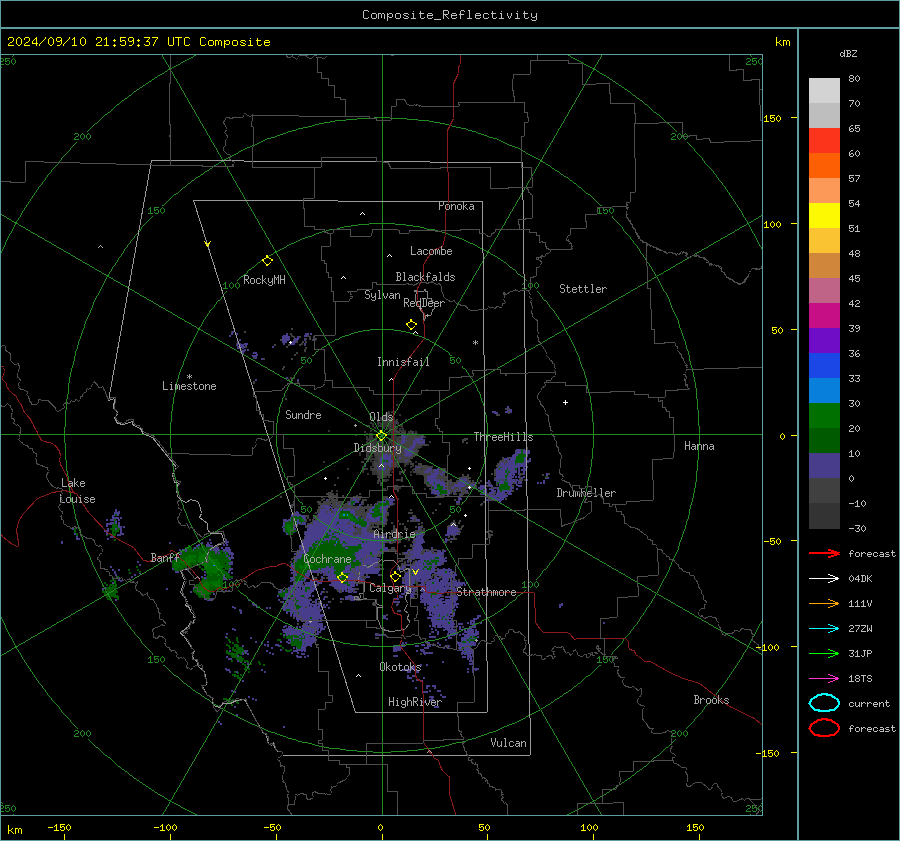Click the RedDeer city label
The image size is (900, 841).
coord(424,303)
